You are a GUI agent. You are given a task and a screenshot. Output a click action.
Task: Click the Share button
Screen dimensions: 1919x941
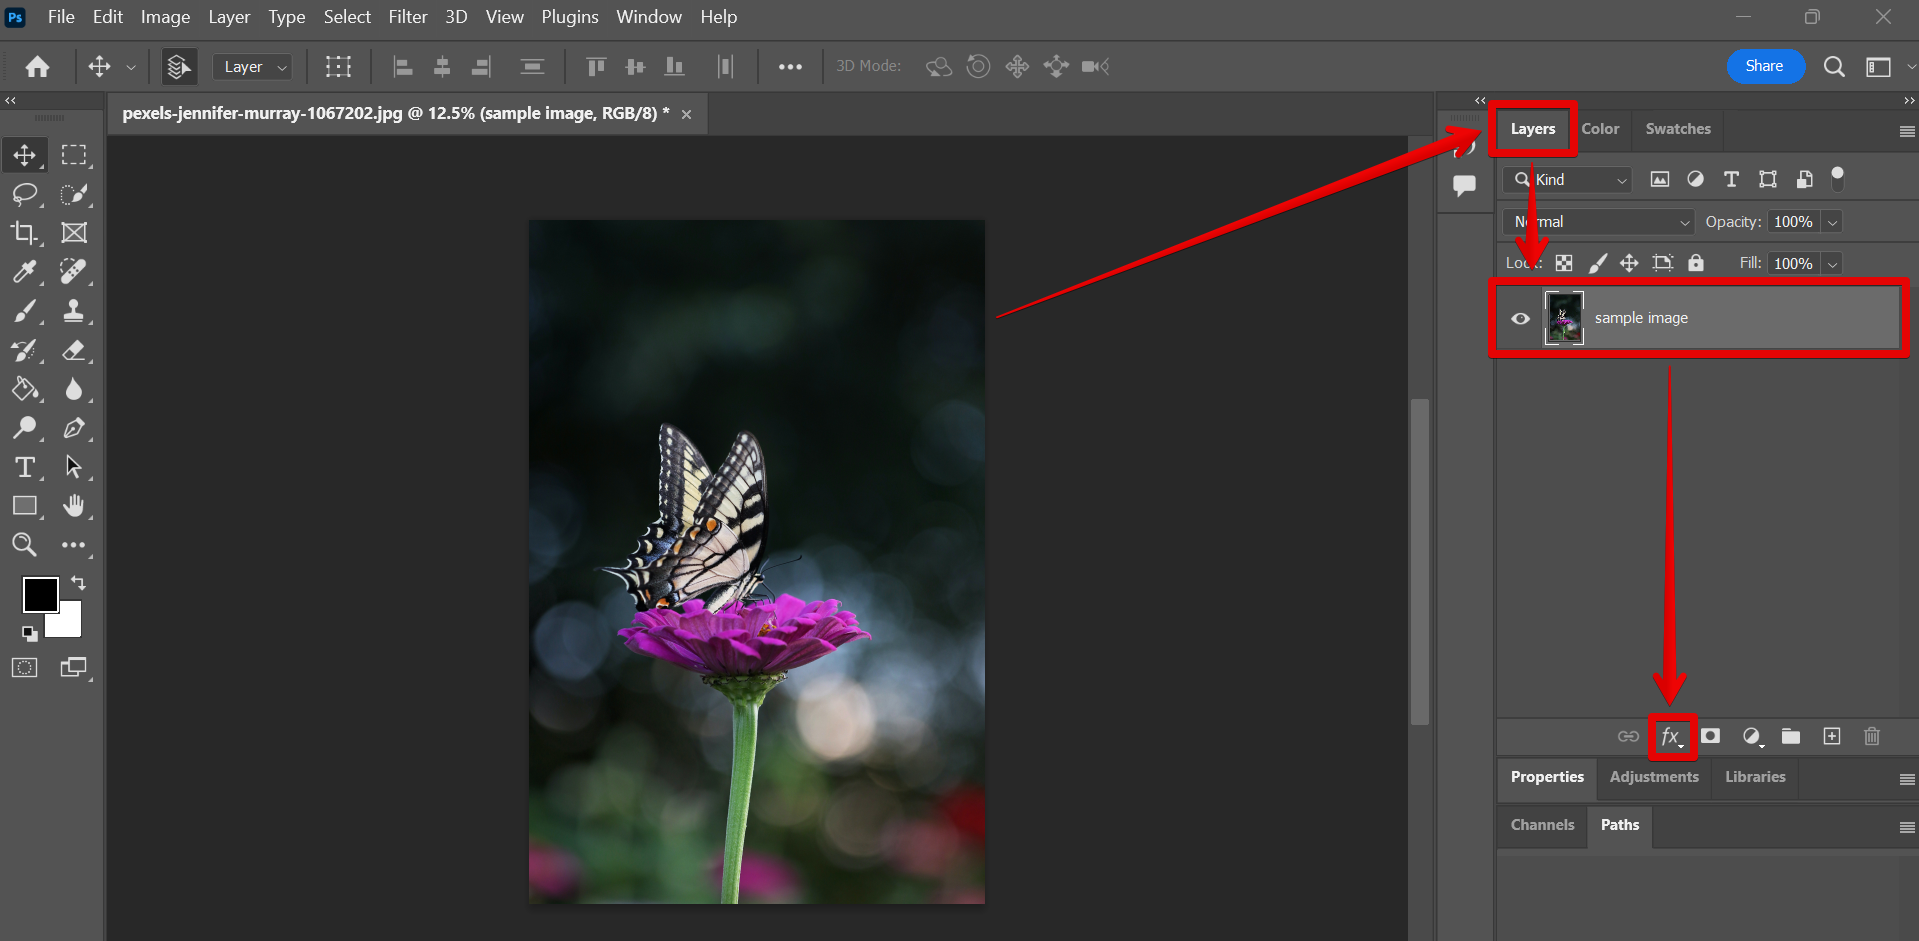(x=1764, y=66)
